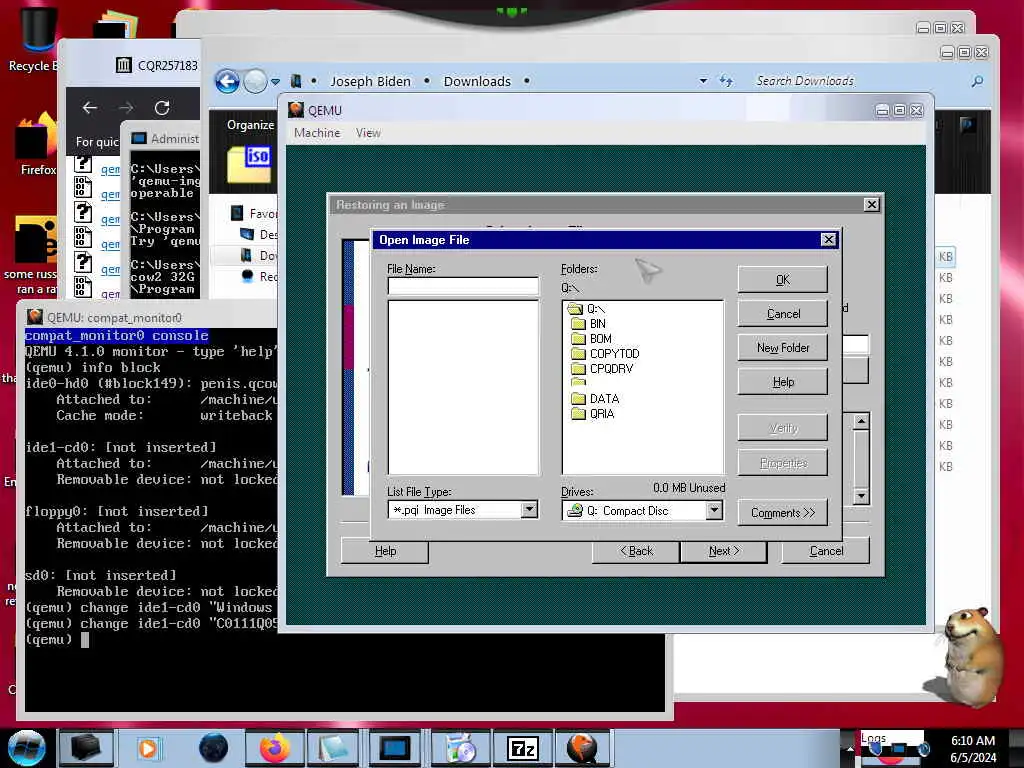Click the Next > button in the wizard

pos(724,551)
